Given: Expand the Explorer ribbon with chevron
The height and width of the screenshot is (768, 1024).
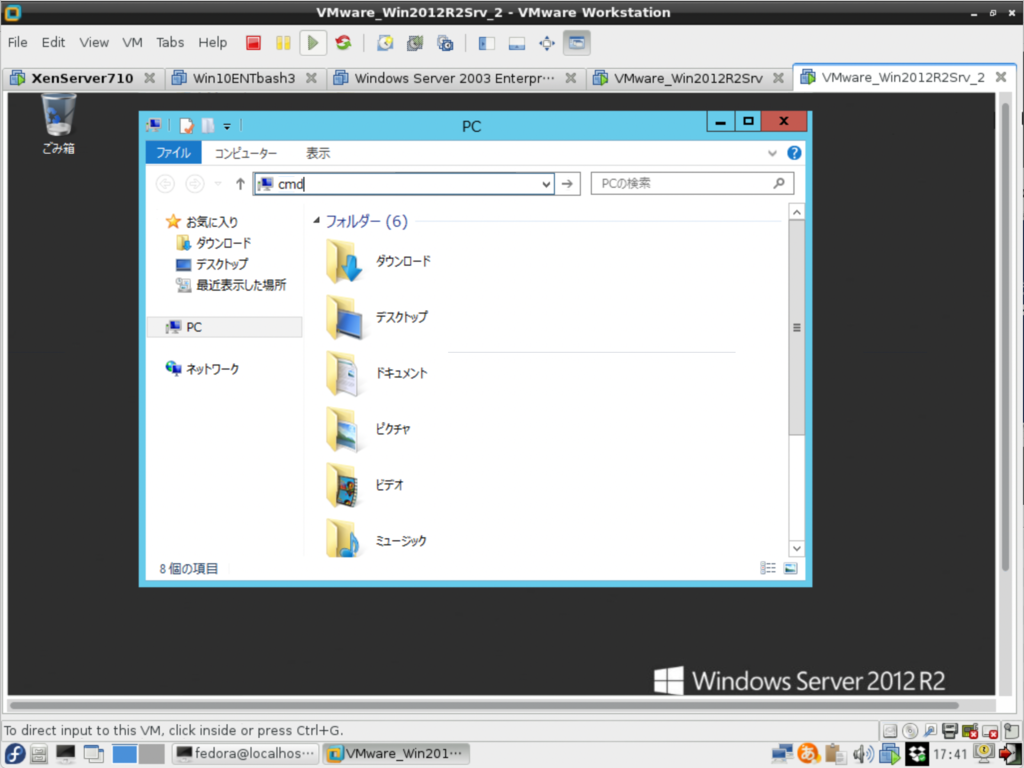Looking at the screenshot, I should (772, 153).
